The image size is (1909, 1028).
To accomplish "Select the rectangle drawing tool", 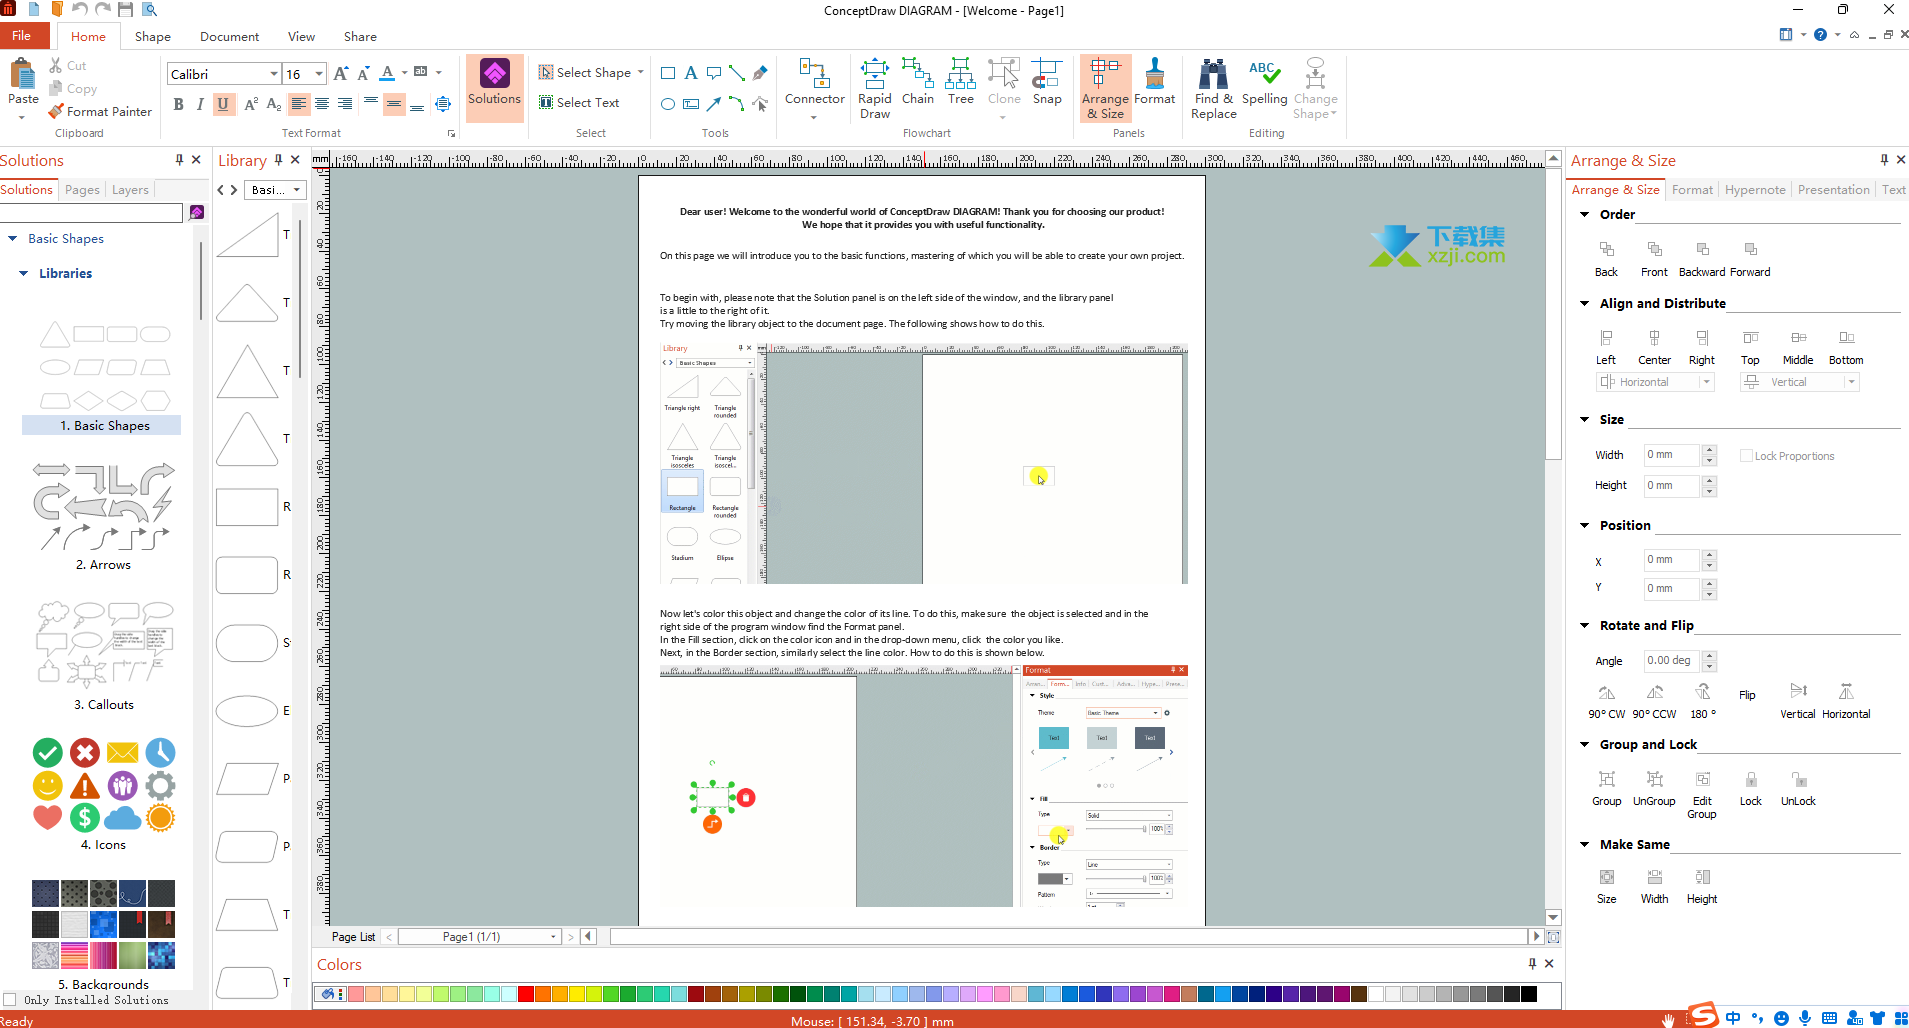I will click(668, 73).
